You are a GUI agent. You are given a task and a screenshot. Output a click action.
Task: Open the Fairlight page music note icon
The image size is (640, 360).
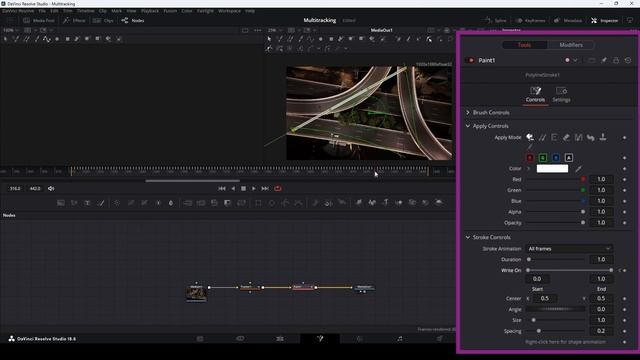pyautogui.click(x=400, y=338)
